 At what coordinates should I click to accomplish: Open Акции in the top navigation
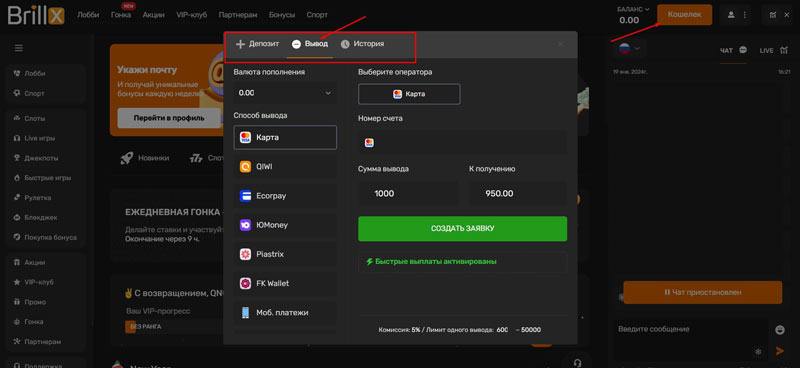pos(154,15)
